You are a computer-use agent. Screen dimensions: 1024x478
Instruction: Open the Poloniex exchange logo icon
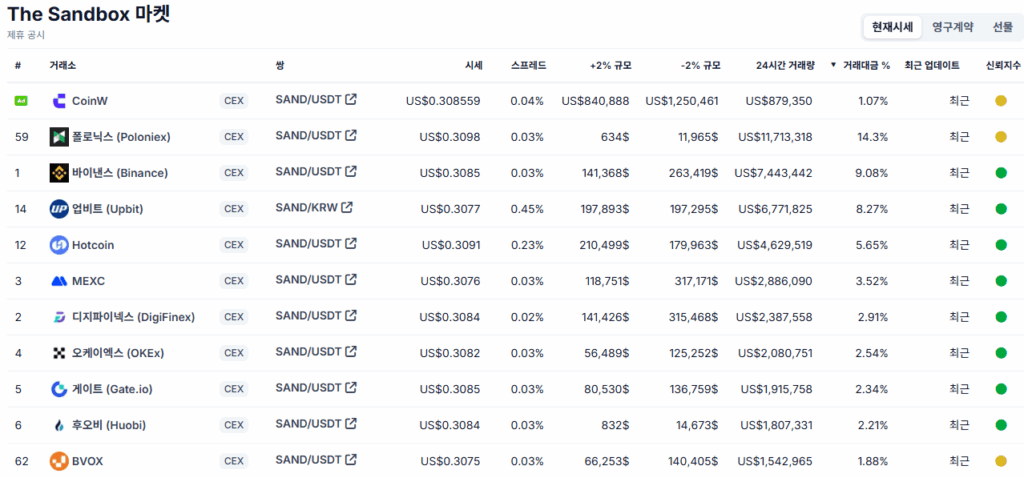click(x=59, y=137)
